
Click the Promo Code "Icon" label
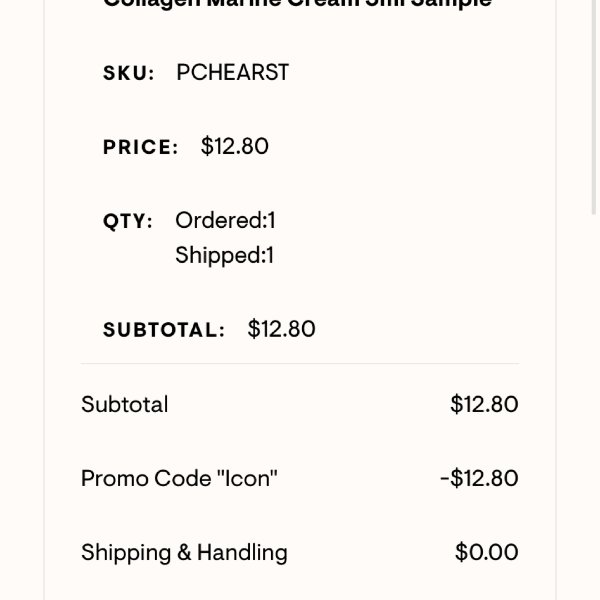pos(179,478)
